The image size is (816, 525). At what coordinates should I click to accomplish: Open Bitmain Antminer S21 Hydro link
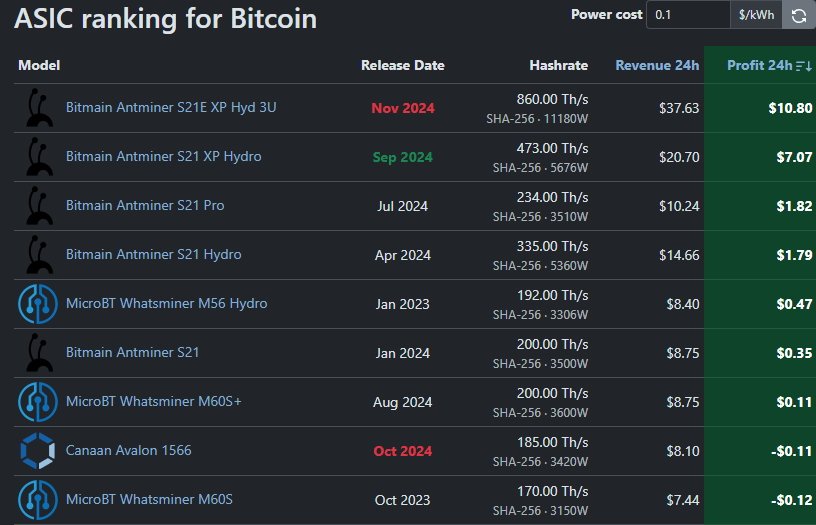click(154, 254)
